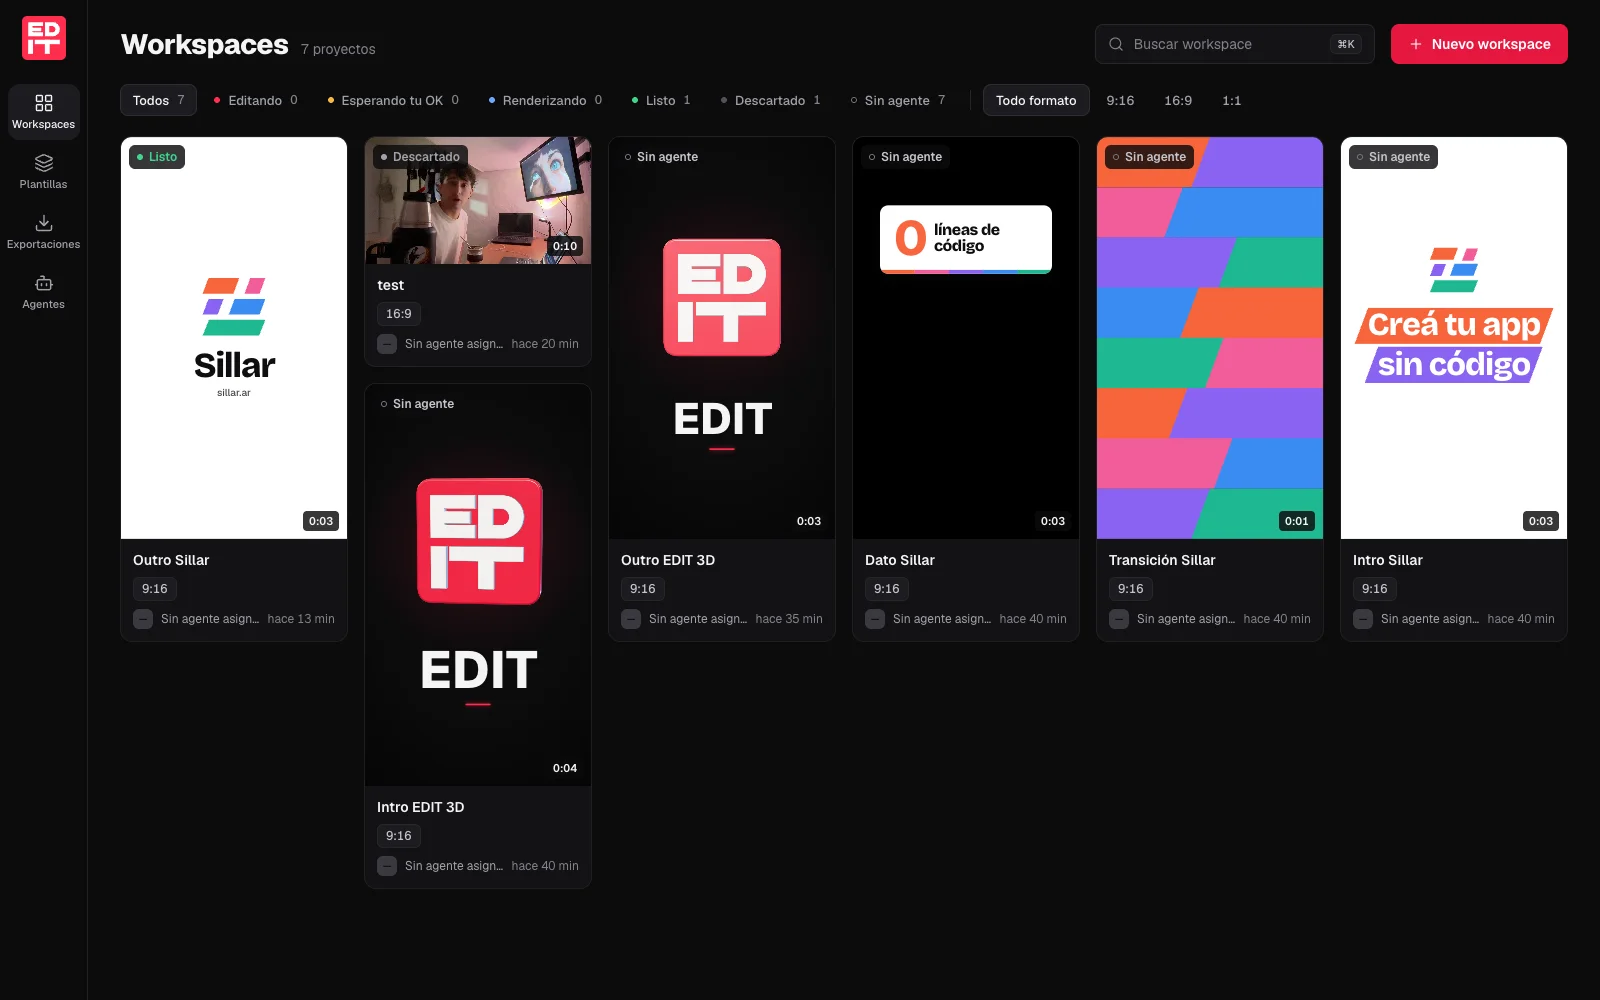Click agent avatar icon on Intro Sillar card
1600x1000 pixels.
[x=1363, y=619]
